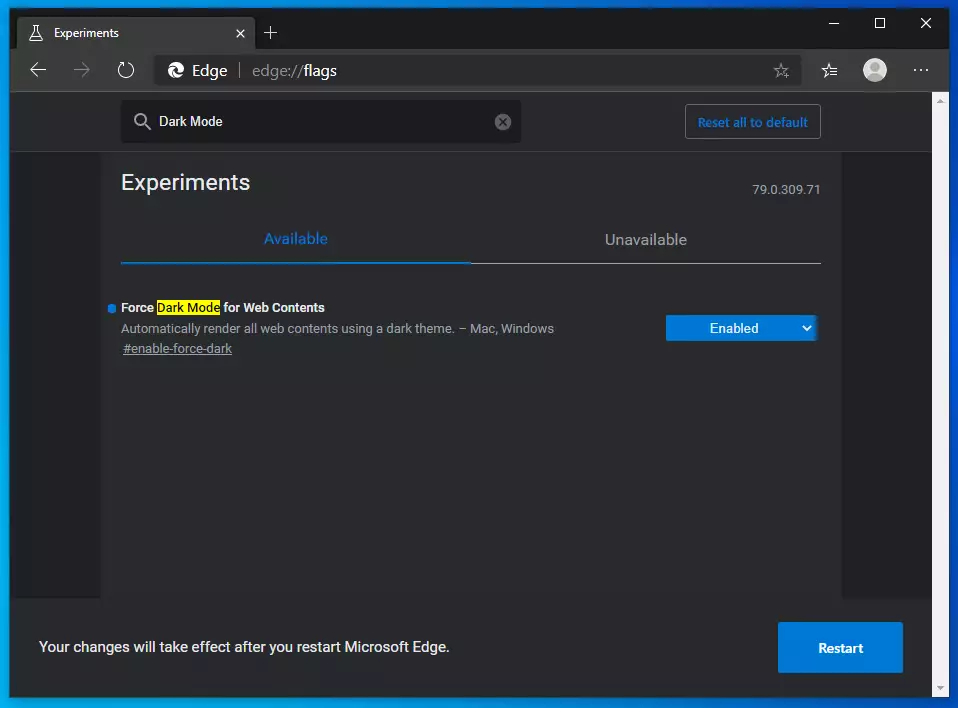The image size is (958, 708).
Task: Maximize the Edge window
Action: coord(880,23)
